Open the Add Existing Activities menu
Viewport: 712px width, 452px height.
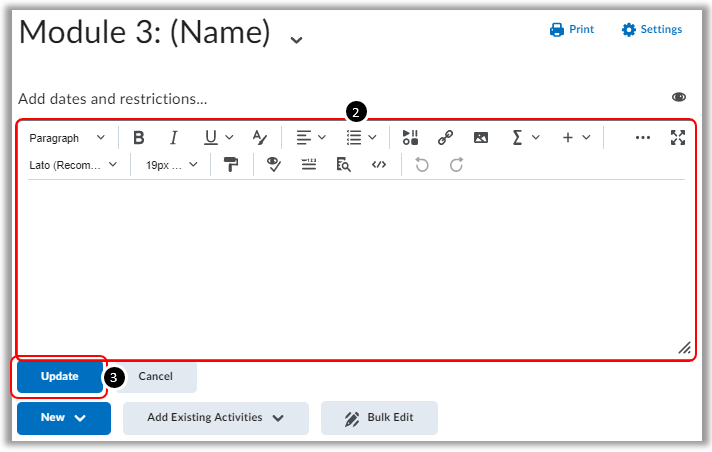pyautogui.click(x=215, y=418)
